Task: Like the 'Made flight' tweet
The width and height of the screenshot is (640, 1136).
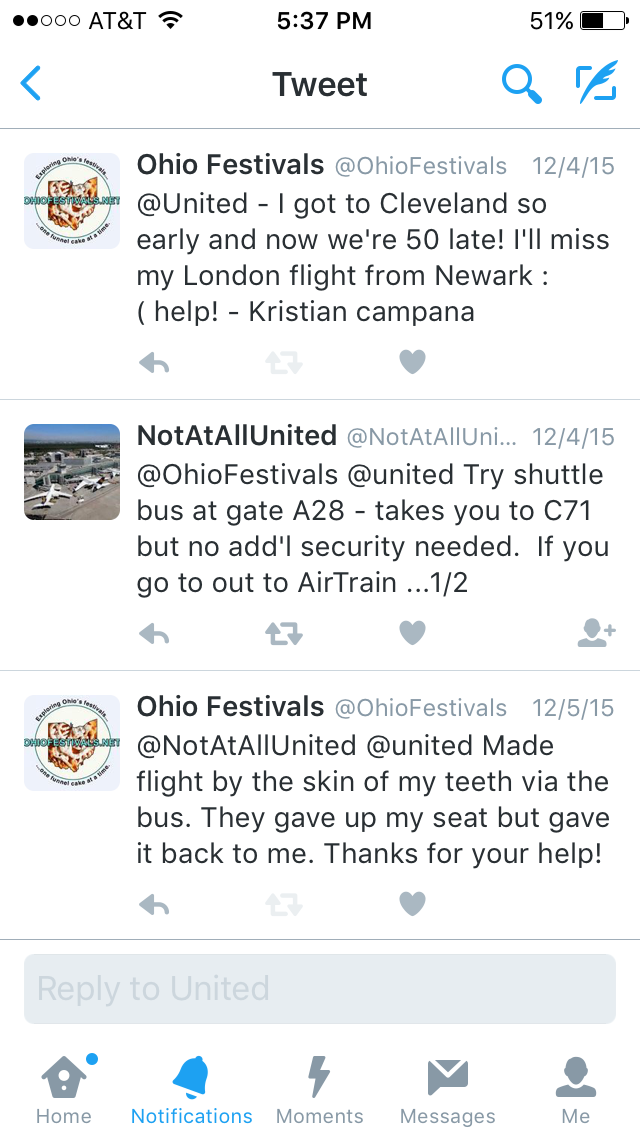Action: 412,904
